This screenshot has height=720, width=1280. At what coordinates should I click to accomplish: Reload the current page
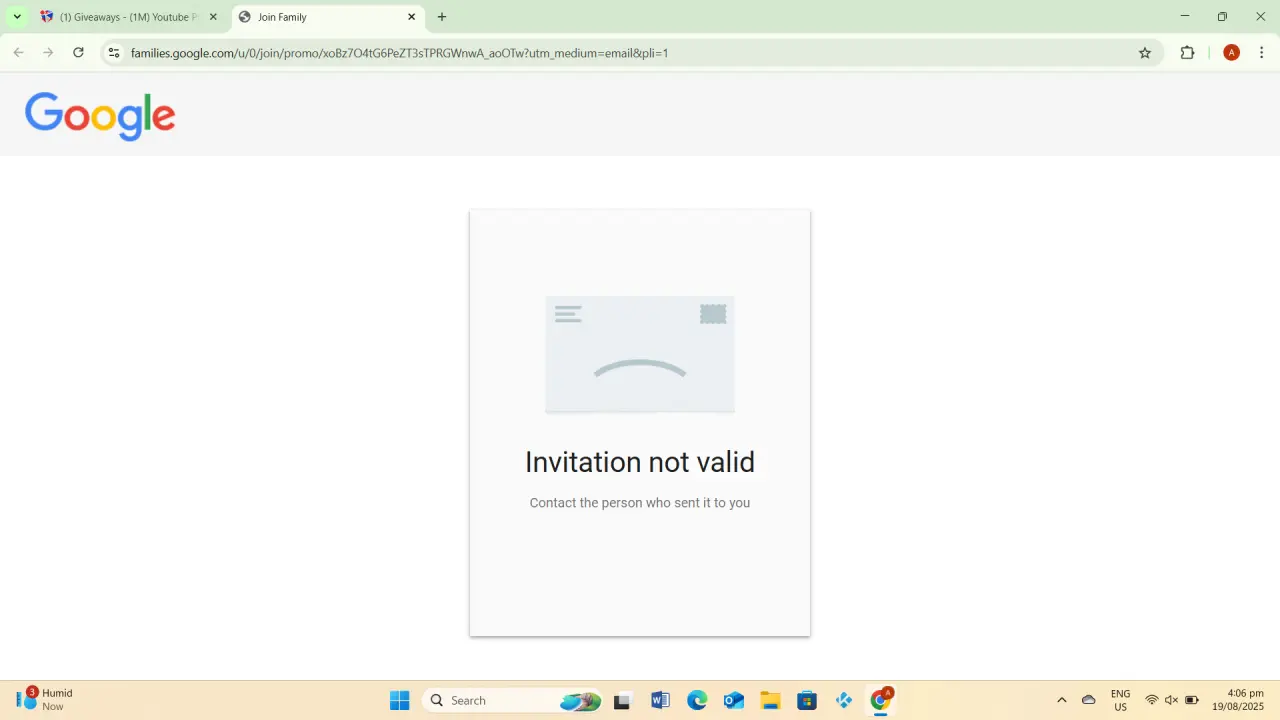(78, 53)
